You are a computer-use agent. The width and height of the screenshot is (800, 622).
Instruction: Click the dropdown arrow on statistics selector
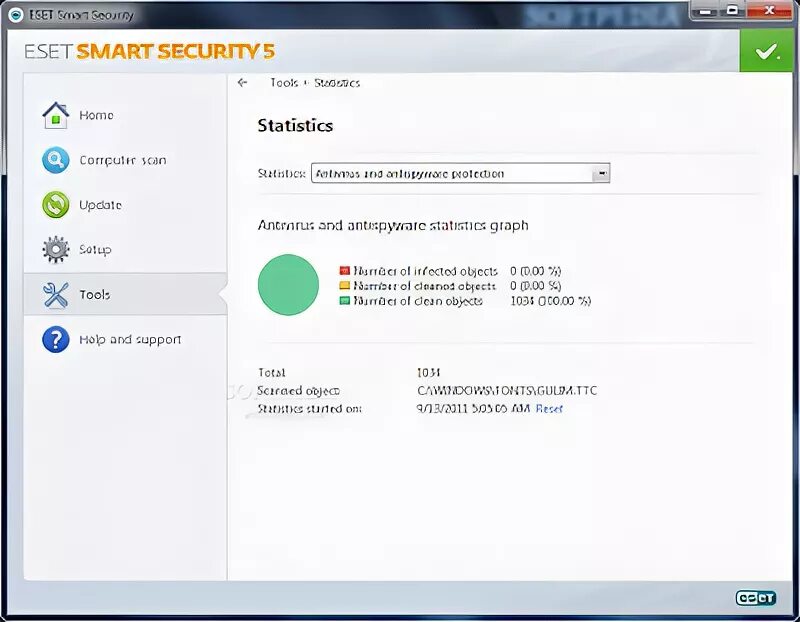point(602,172)
